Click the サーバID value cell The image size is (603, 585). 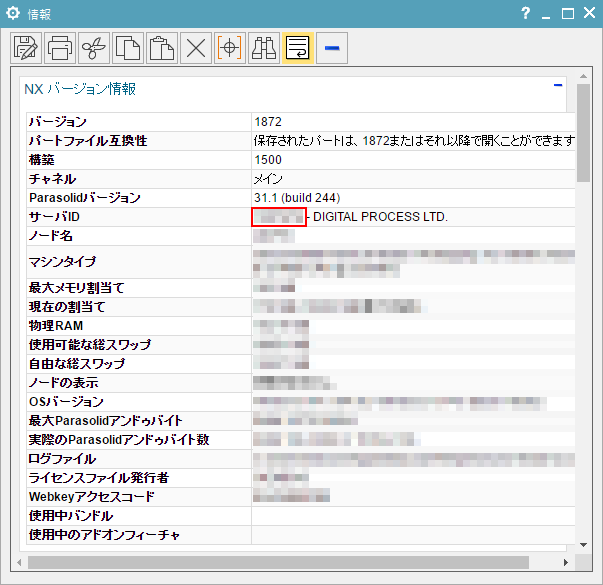tap(279, 217)
